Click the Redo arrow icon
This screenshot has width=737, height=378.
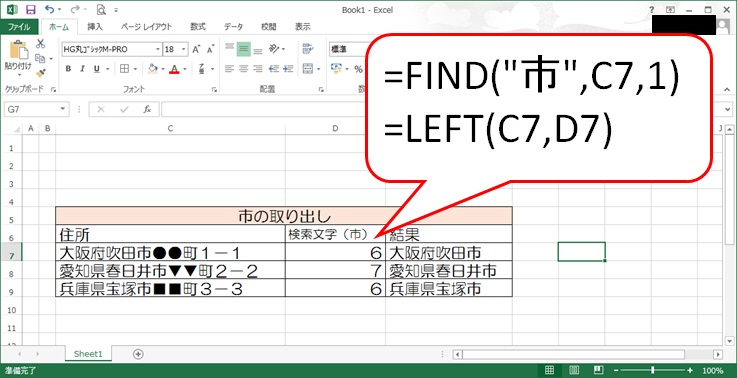coord(75,9)
